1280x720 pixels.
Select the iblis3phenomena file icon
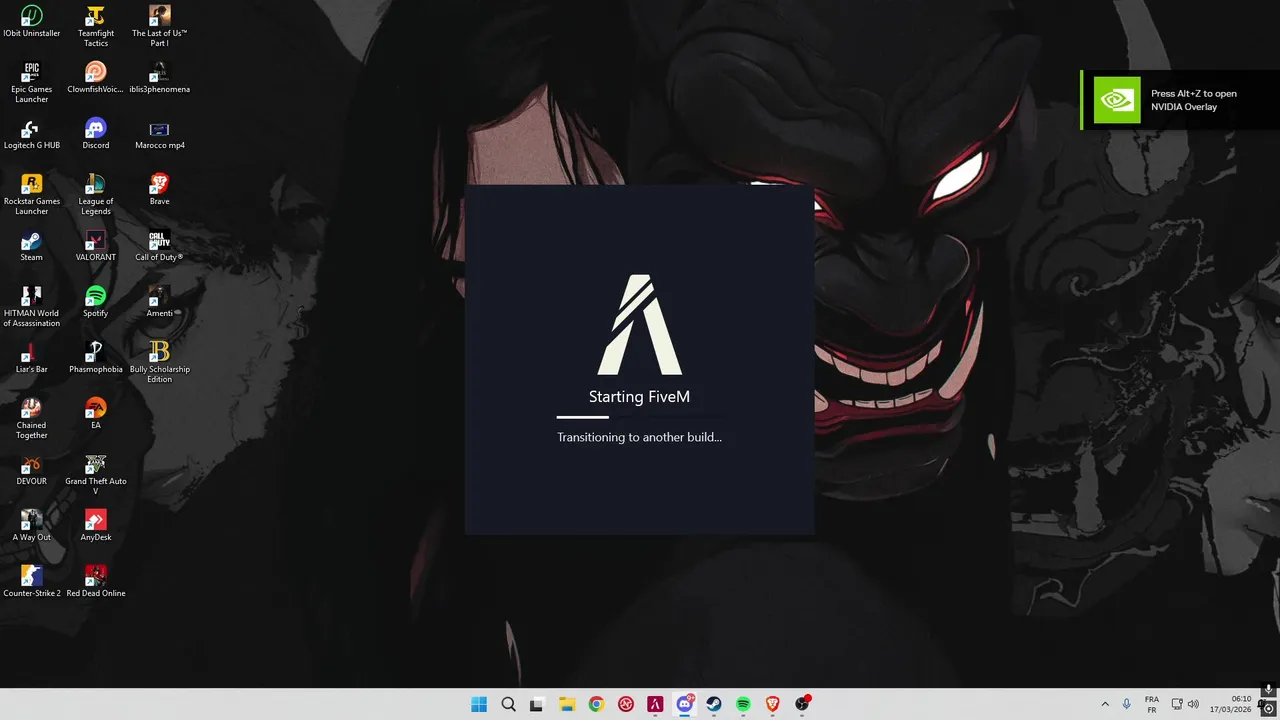(159, 78)
